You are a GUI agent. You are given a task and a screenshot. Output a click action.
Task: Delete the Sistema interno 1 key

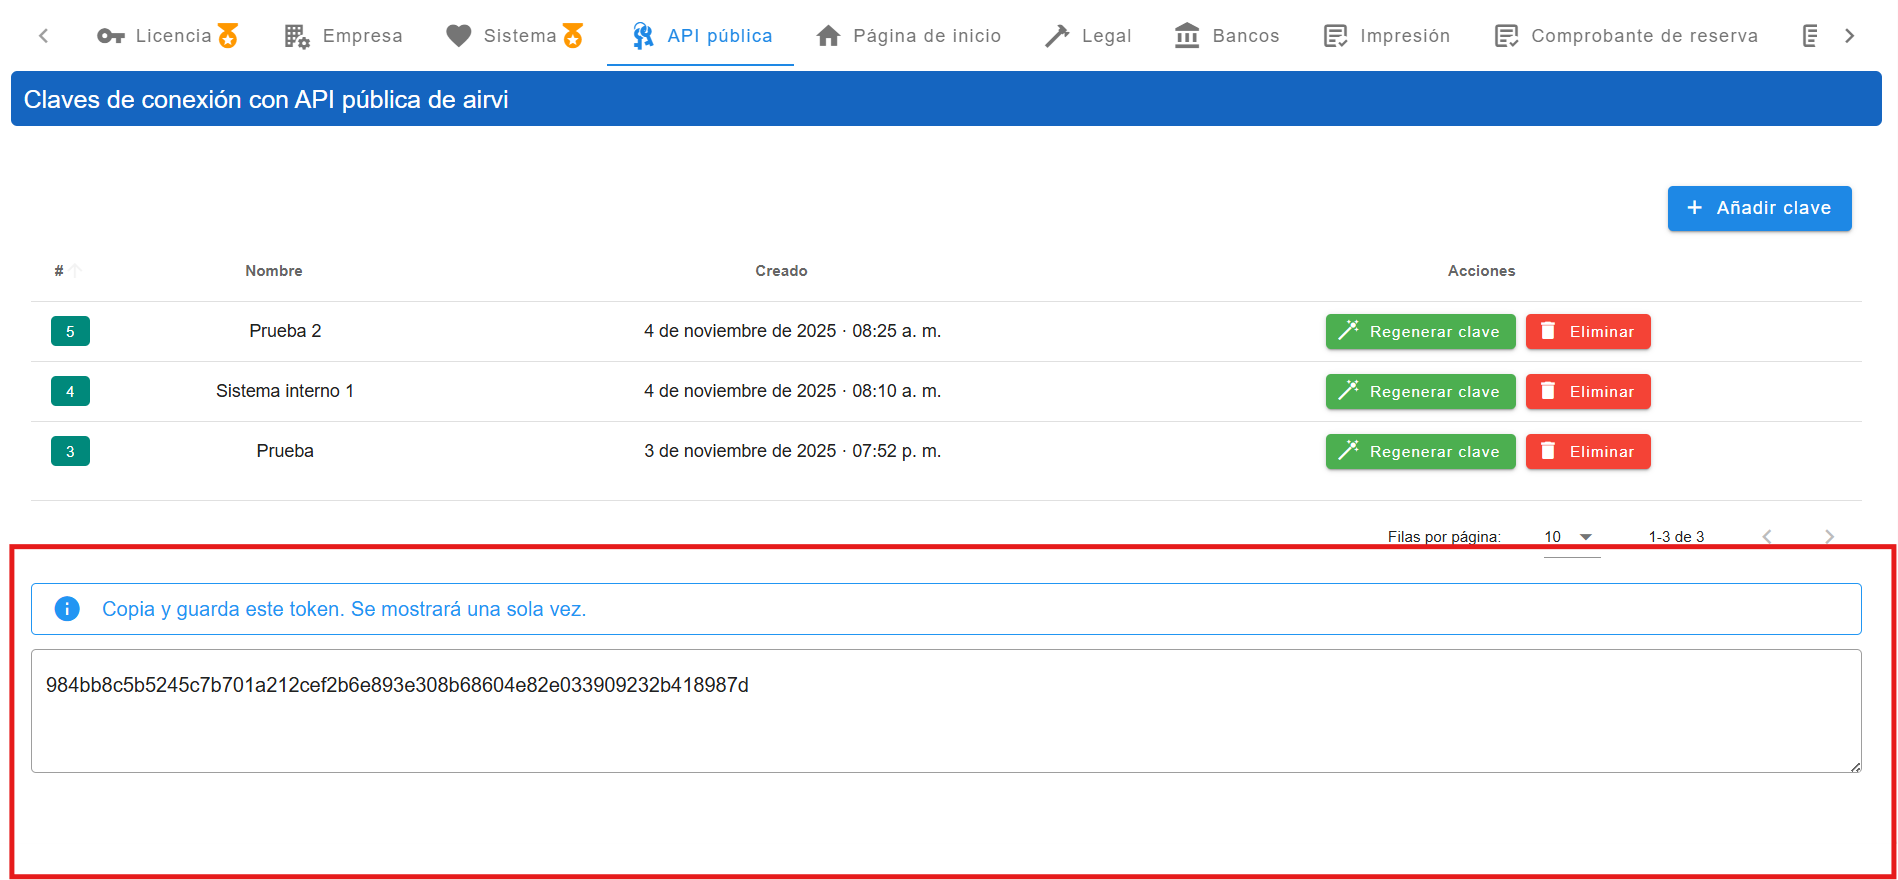click(x=1587, y=392)
